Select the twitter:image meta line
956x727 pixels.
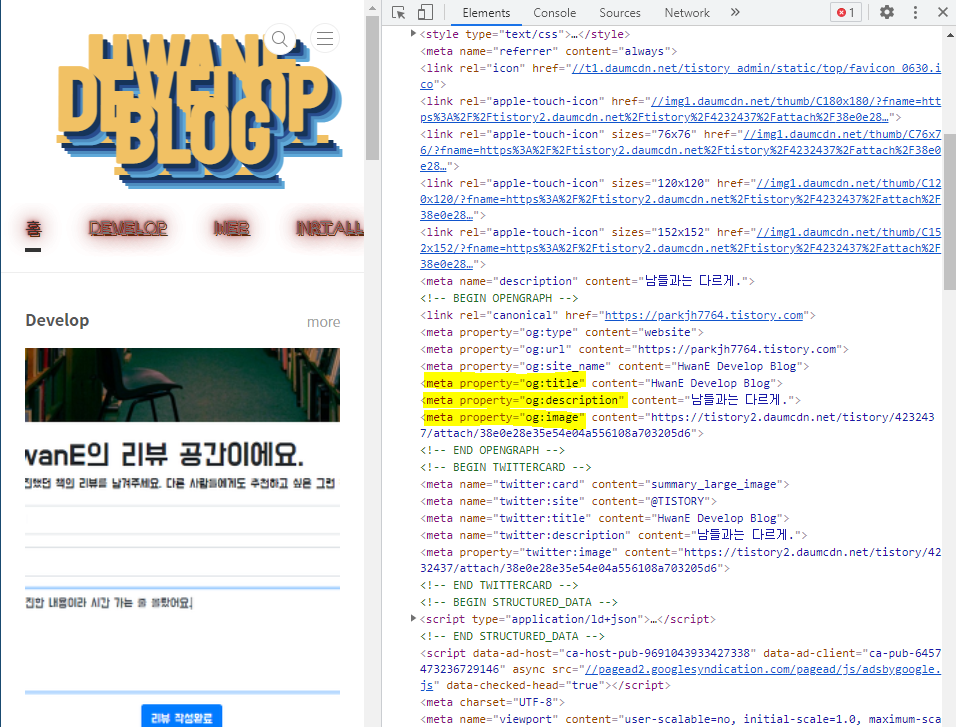tap(680, 560)
